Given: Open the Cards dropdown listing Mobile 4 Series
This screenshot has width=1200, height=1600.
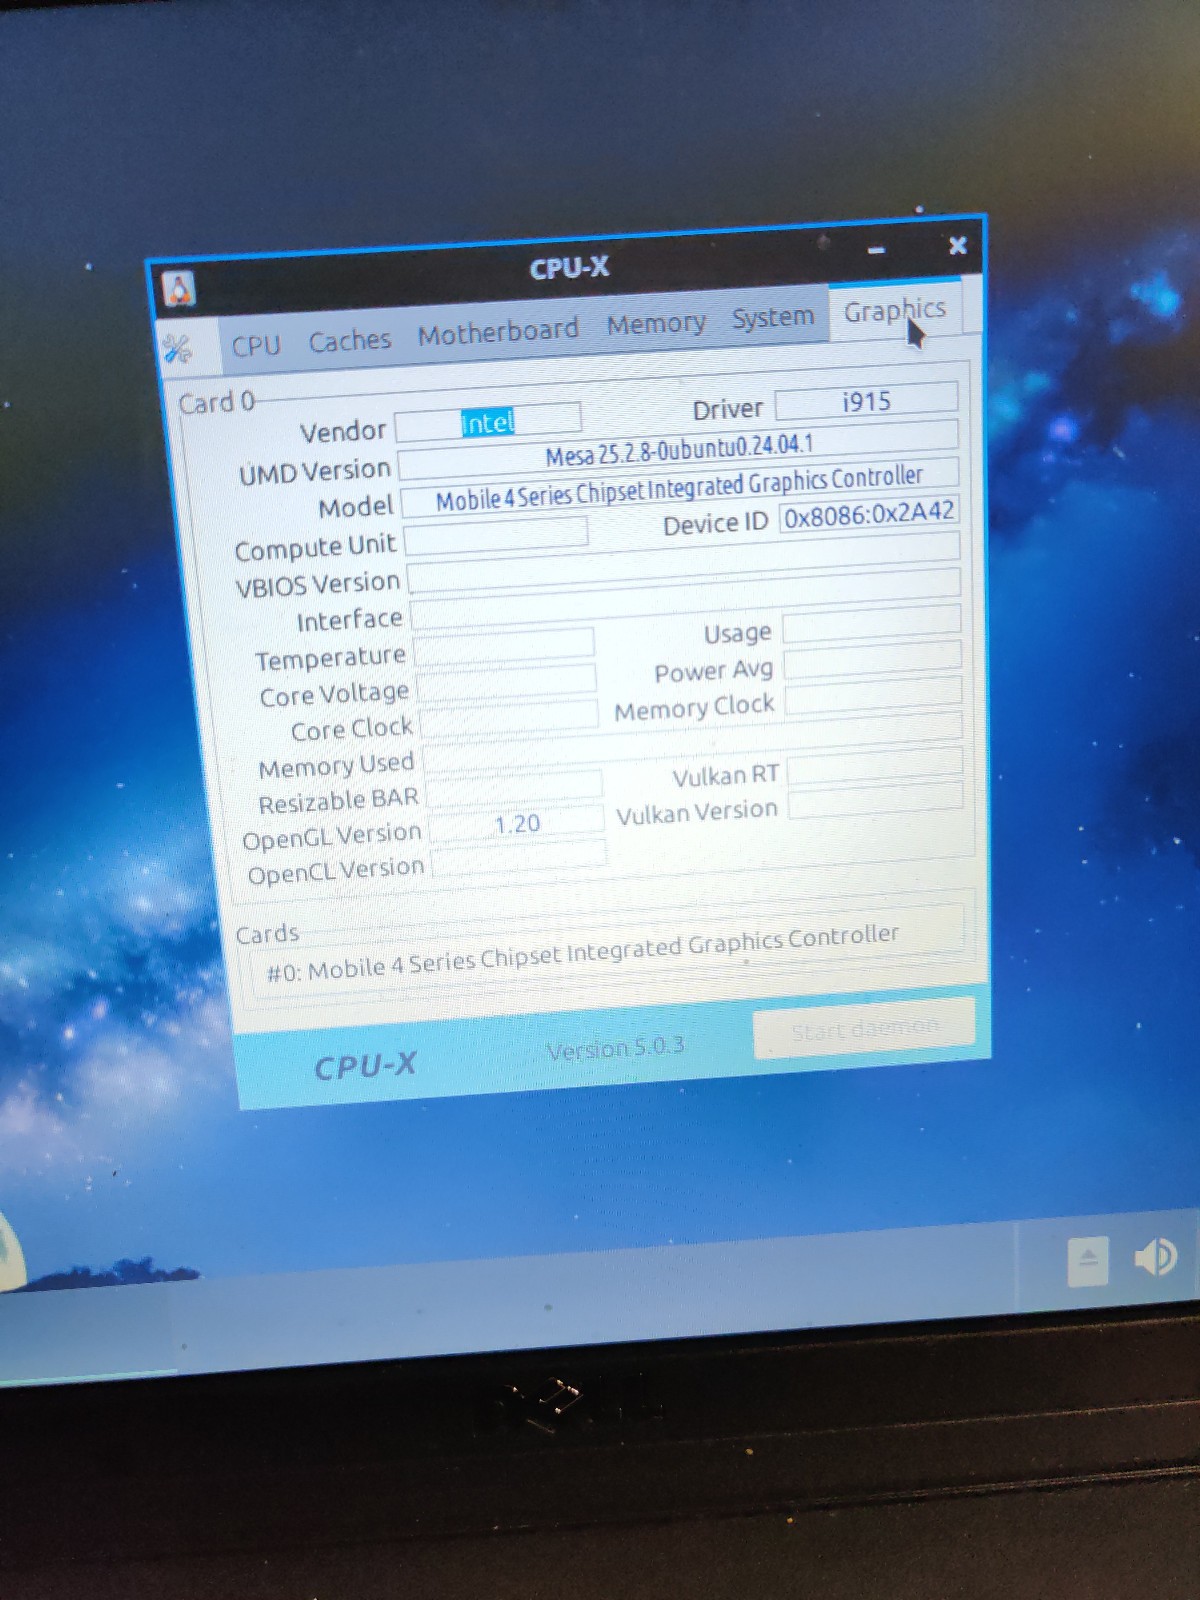Looking at the screenshot, I should pyautogui.click(x=606, y=950).
